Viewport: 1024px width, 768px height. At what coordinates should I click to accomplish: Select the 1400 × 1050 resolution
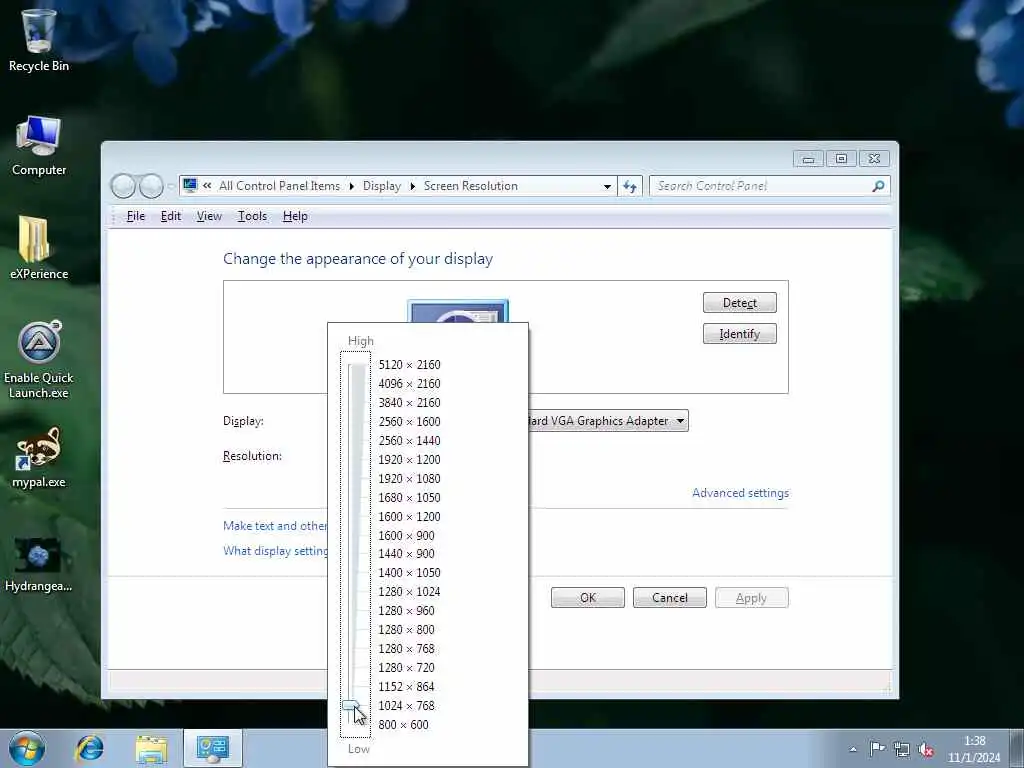pos(409,572)
